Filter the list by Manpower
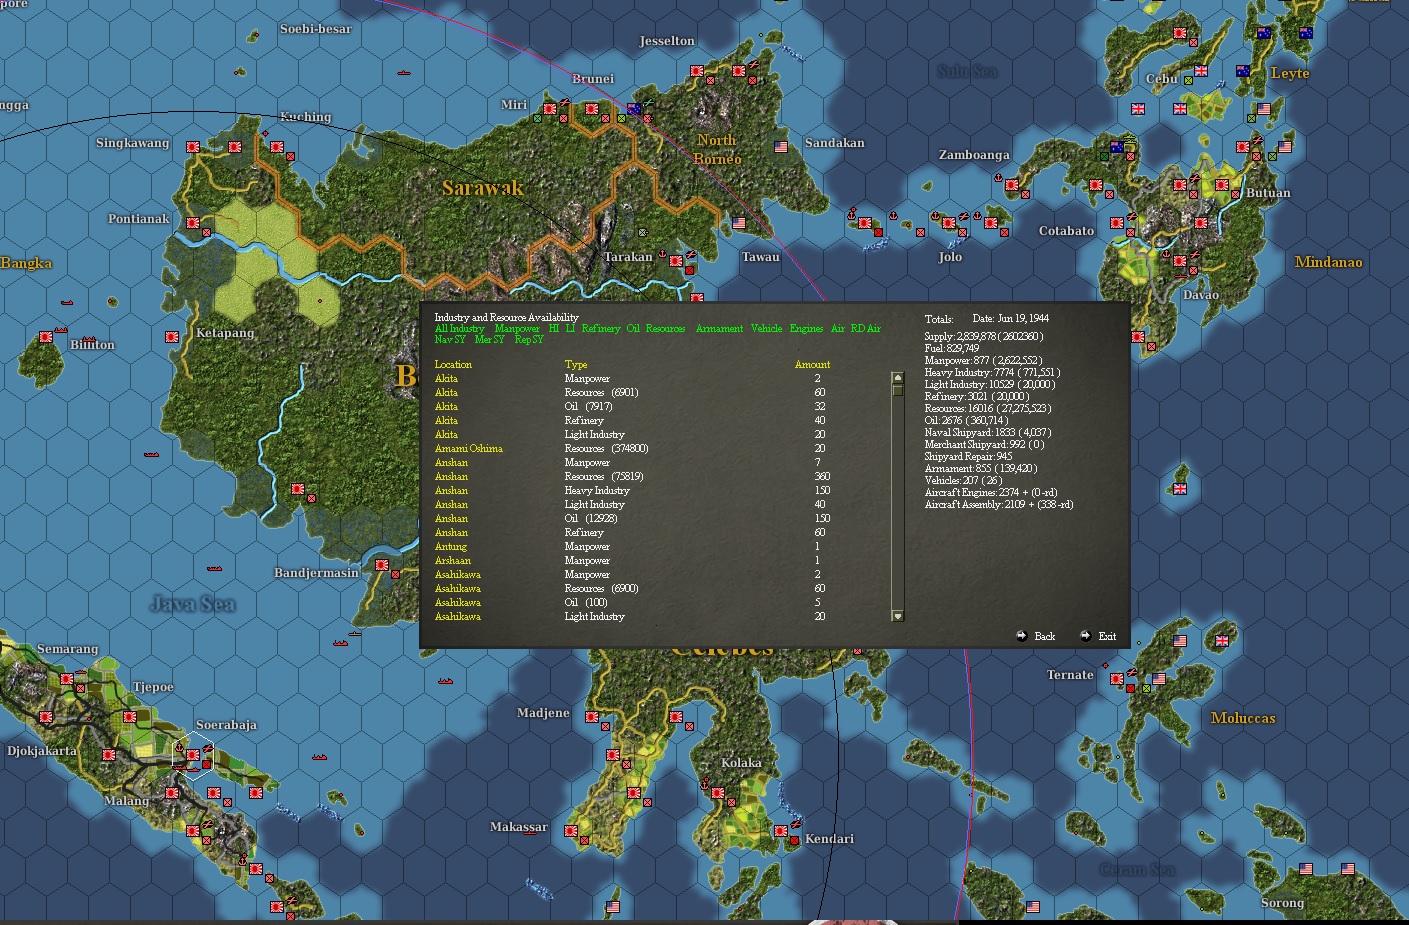The width and height of the screenshot is (1409, 925). point(517,328)
